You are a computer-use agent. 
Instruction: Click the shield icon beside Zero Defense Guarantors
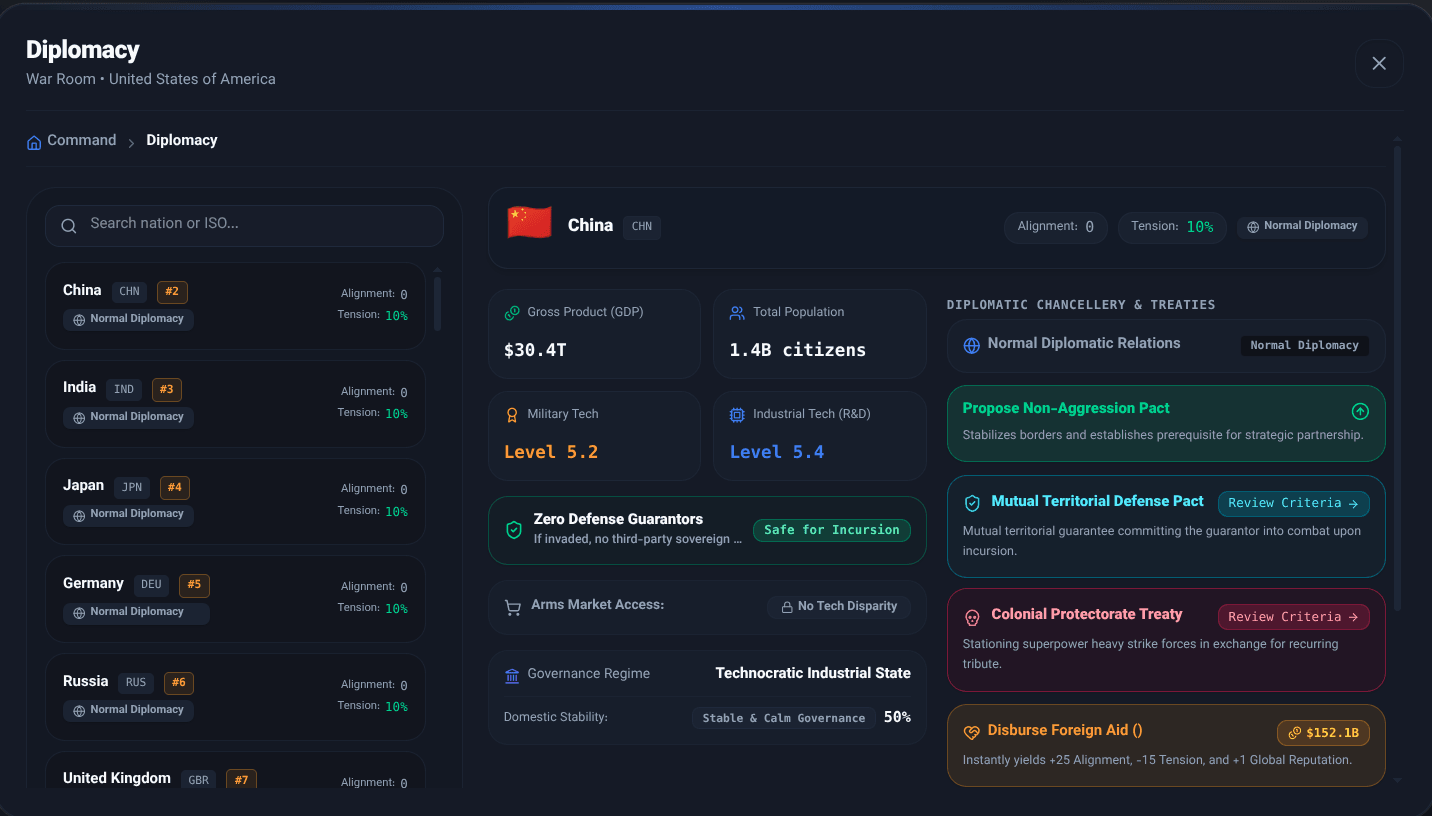click(x=514, y=530)
